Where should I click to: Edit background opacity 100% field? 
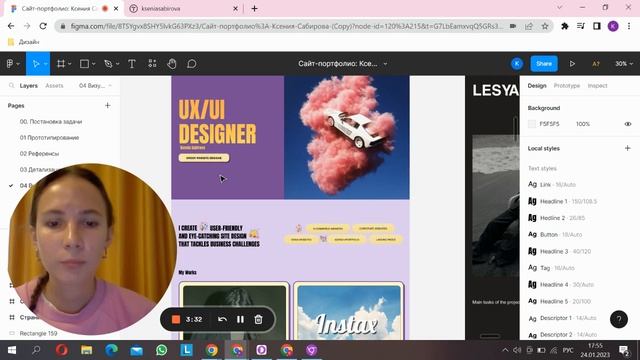583,124
